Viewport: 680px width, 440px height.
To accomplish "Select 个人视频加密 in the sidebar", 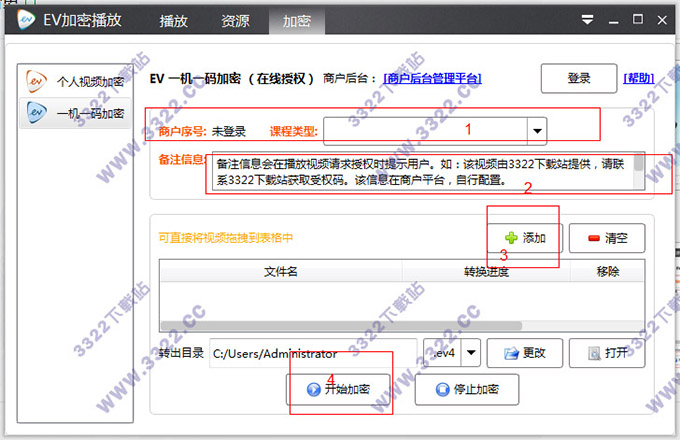I will click(x=75, y=81).
